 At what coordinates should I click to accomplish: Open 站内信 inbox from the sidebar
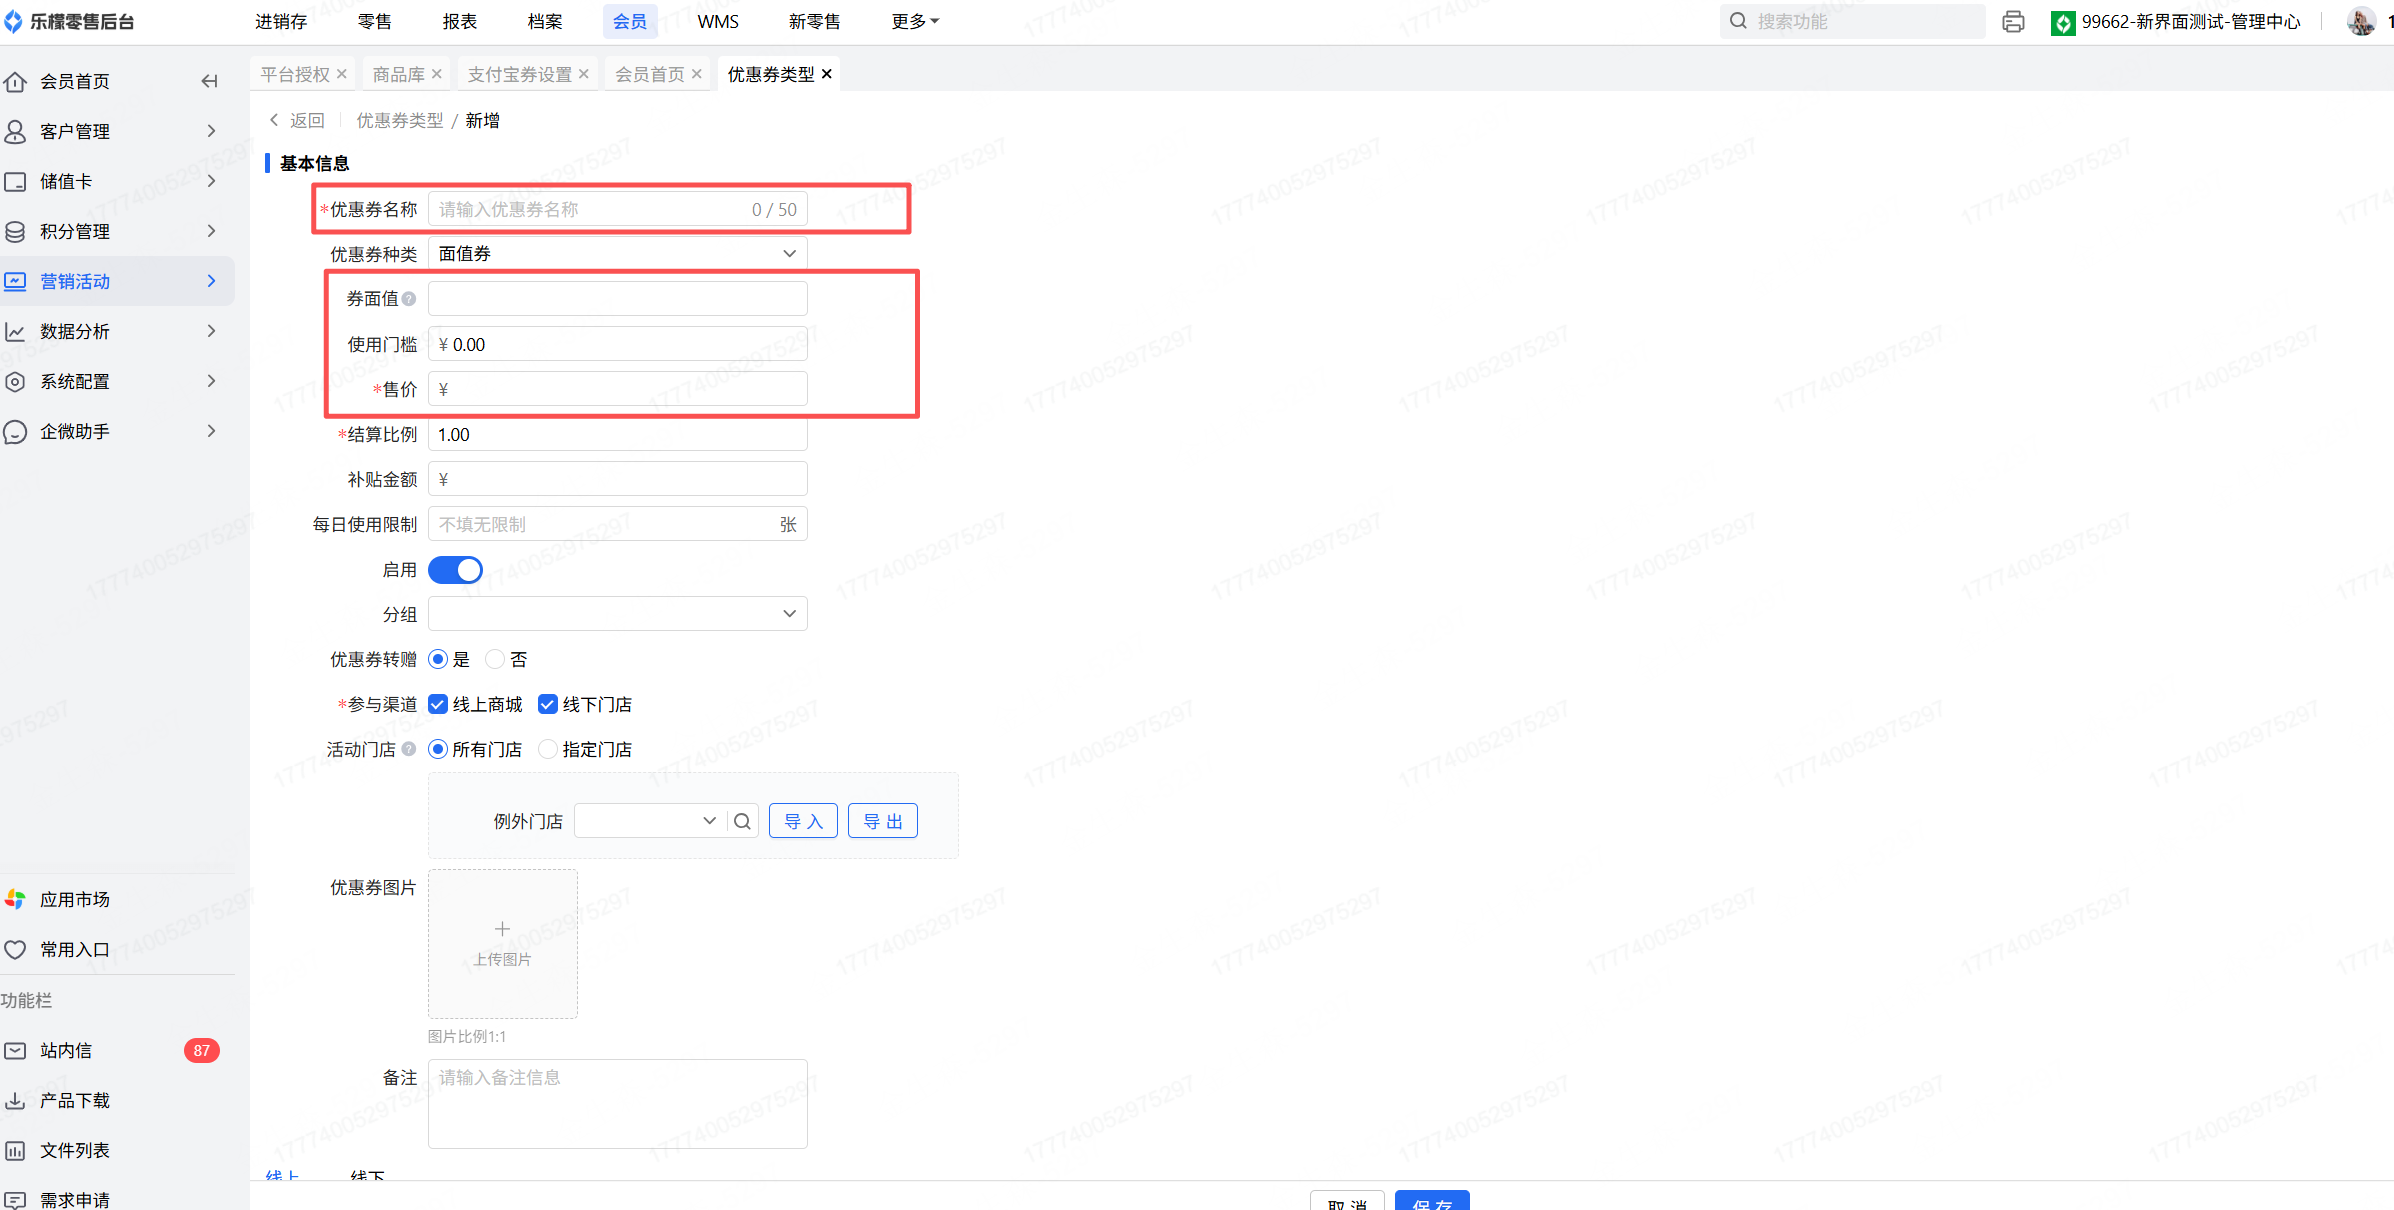point(66,1050)
